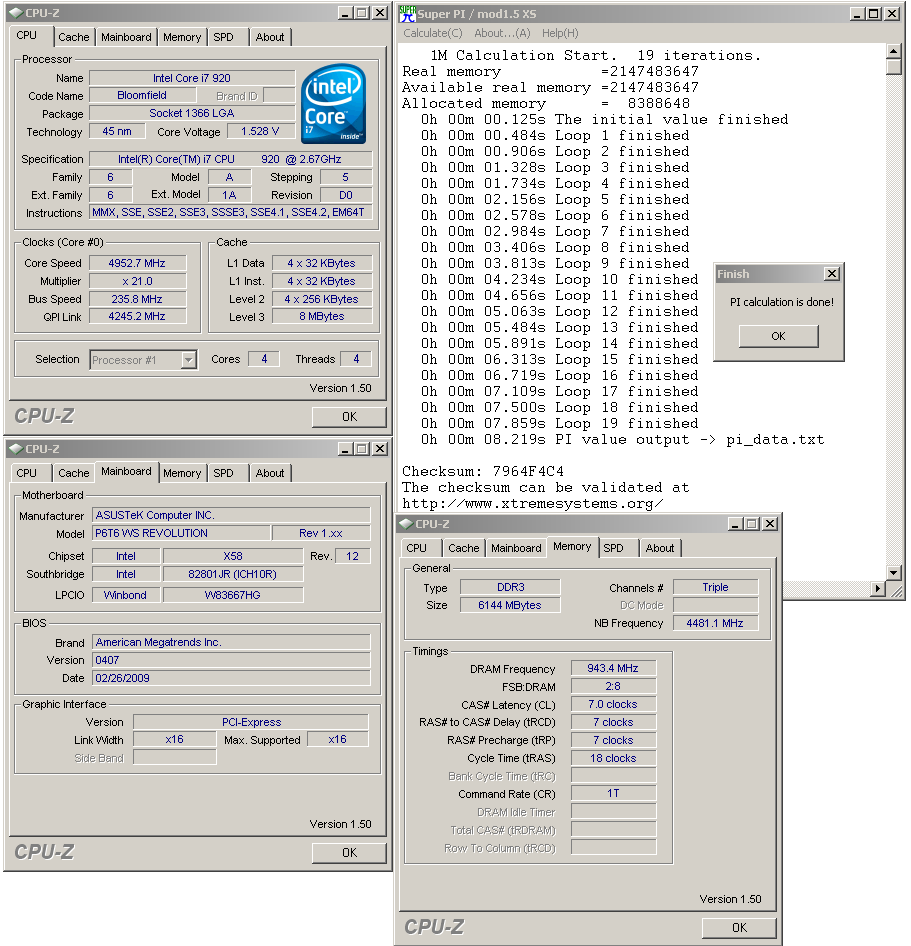Viewport: 911px width, 946px height.
Task: Open About tab in Mainboard CPU-Z window
Action: tap(270, 474)
